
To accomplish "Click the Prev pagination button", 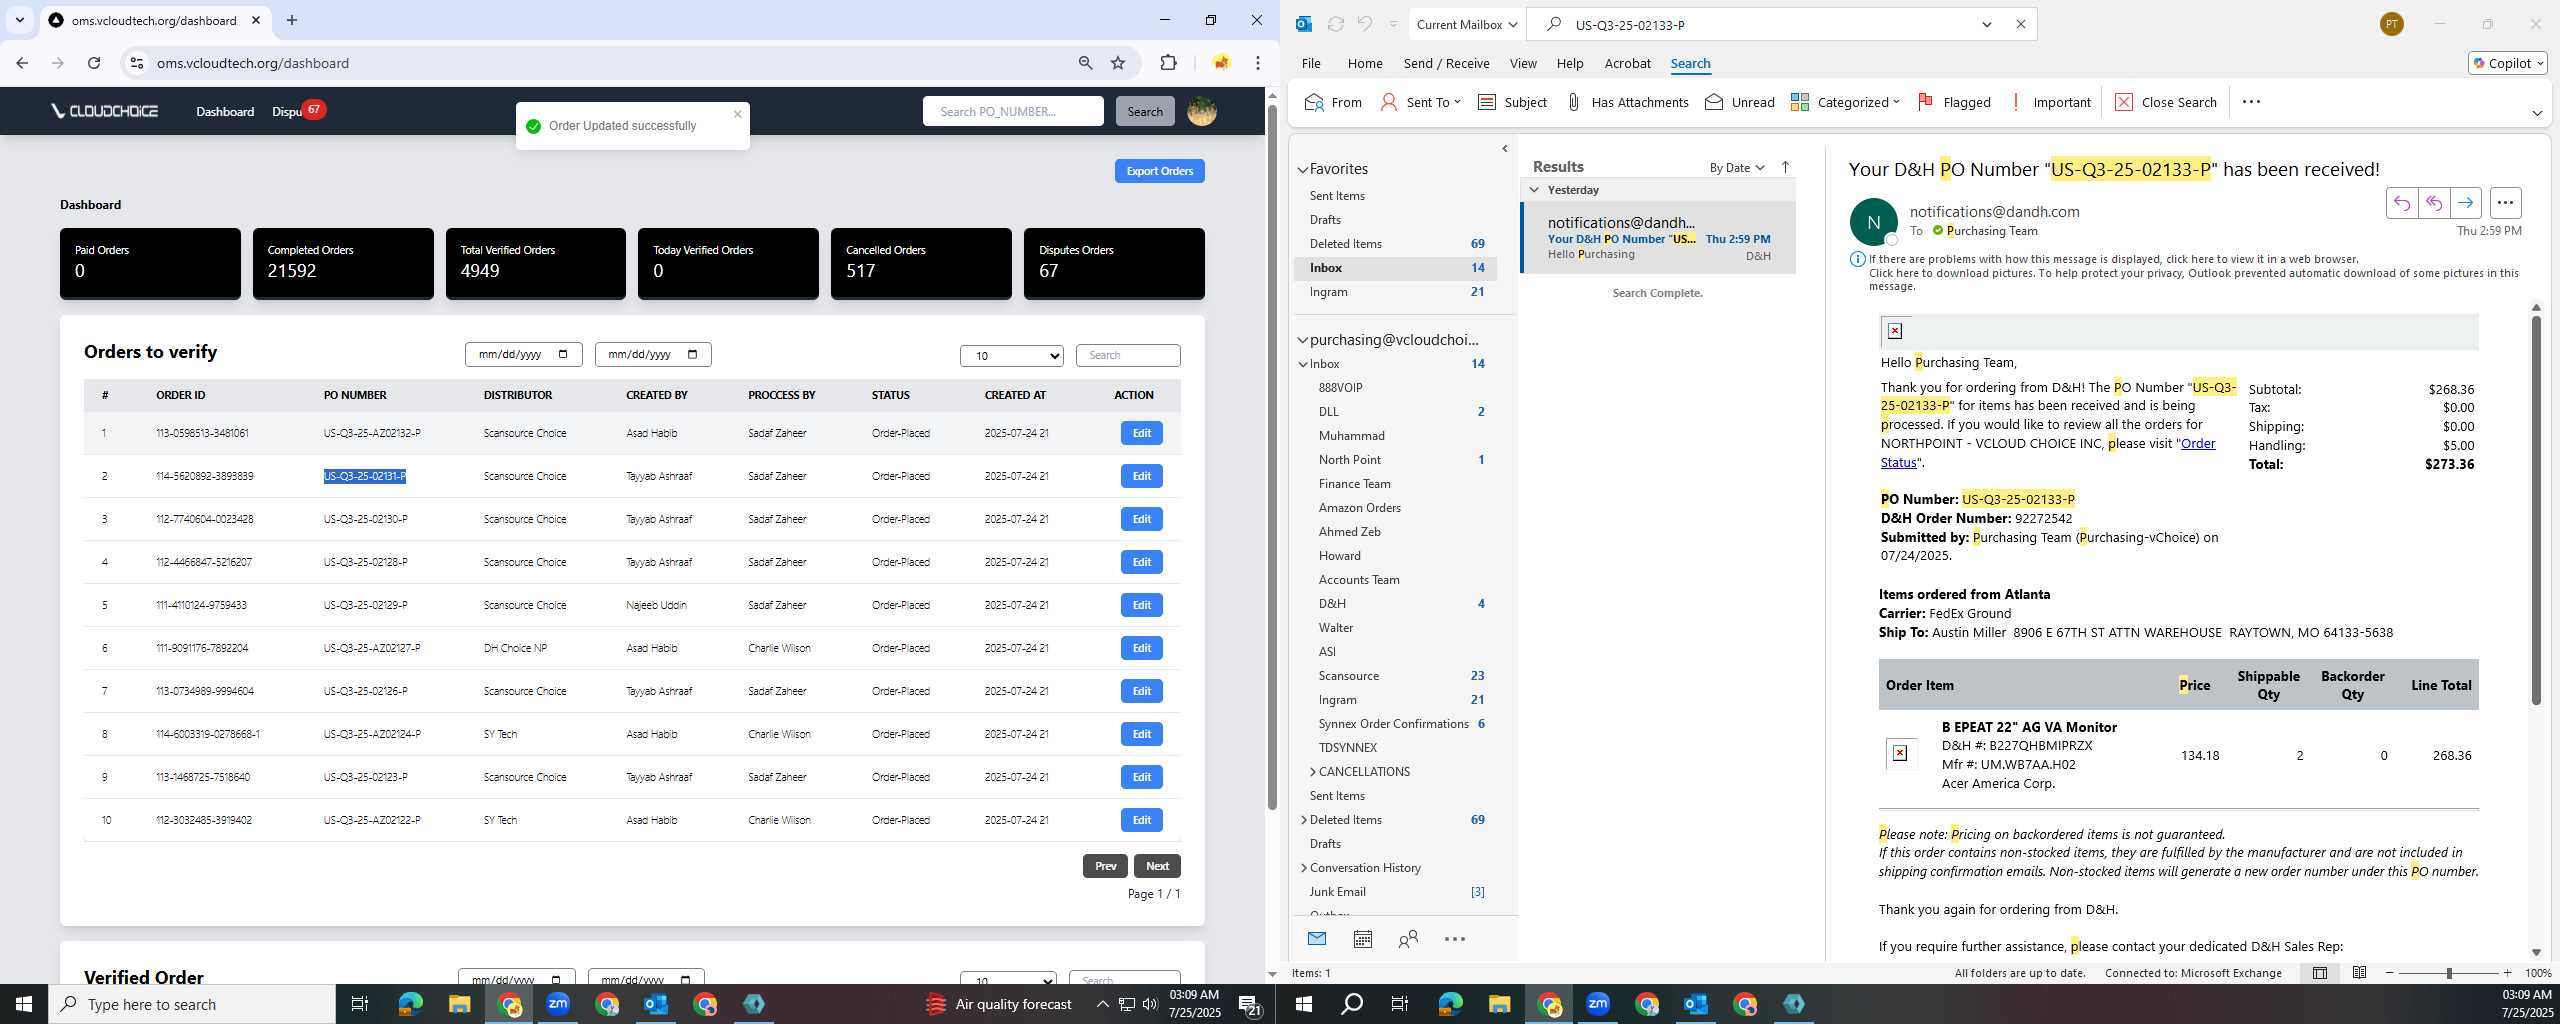I will click(x=1105, y=866).
